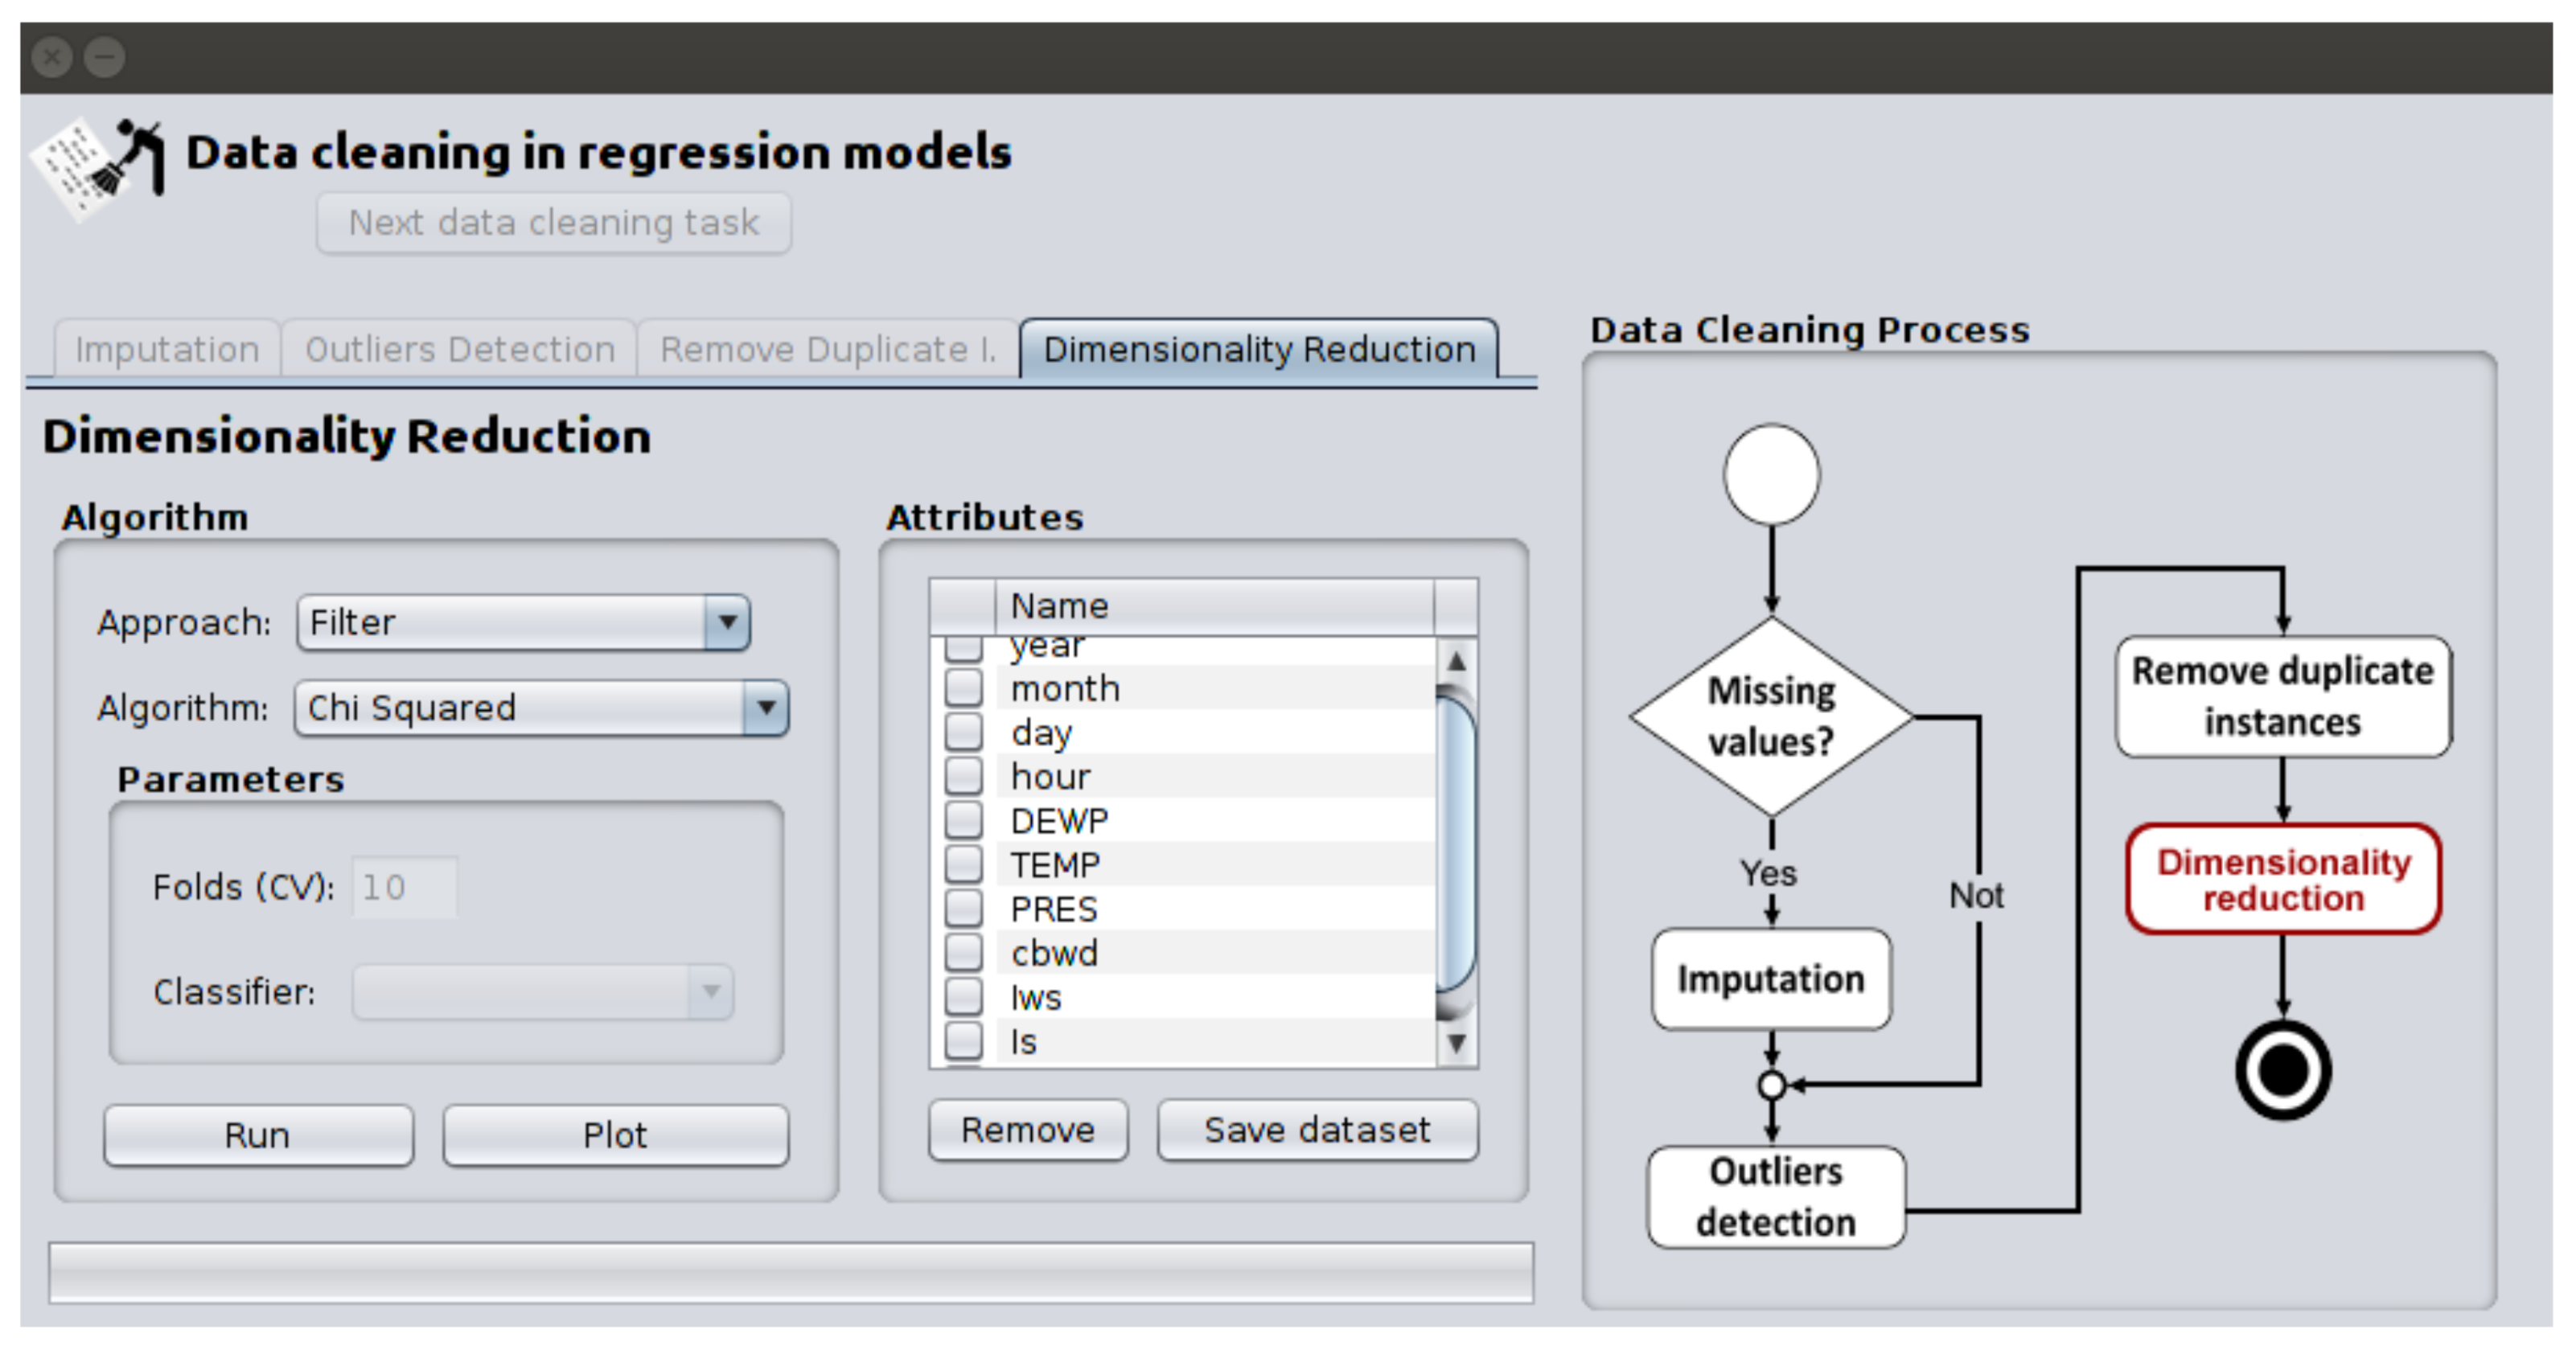Select the Imputation tab
2576x1346 pixels.
coord(167,349)
